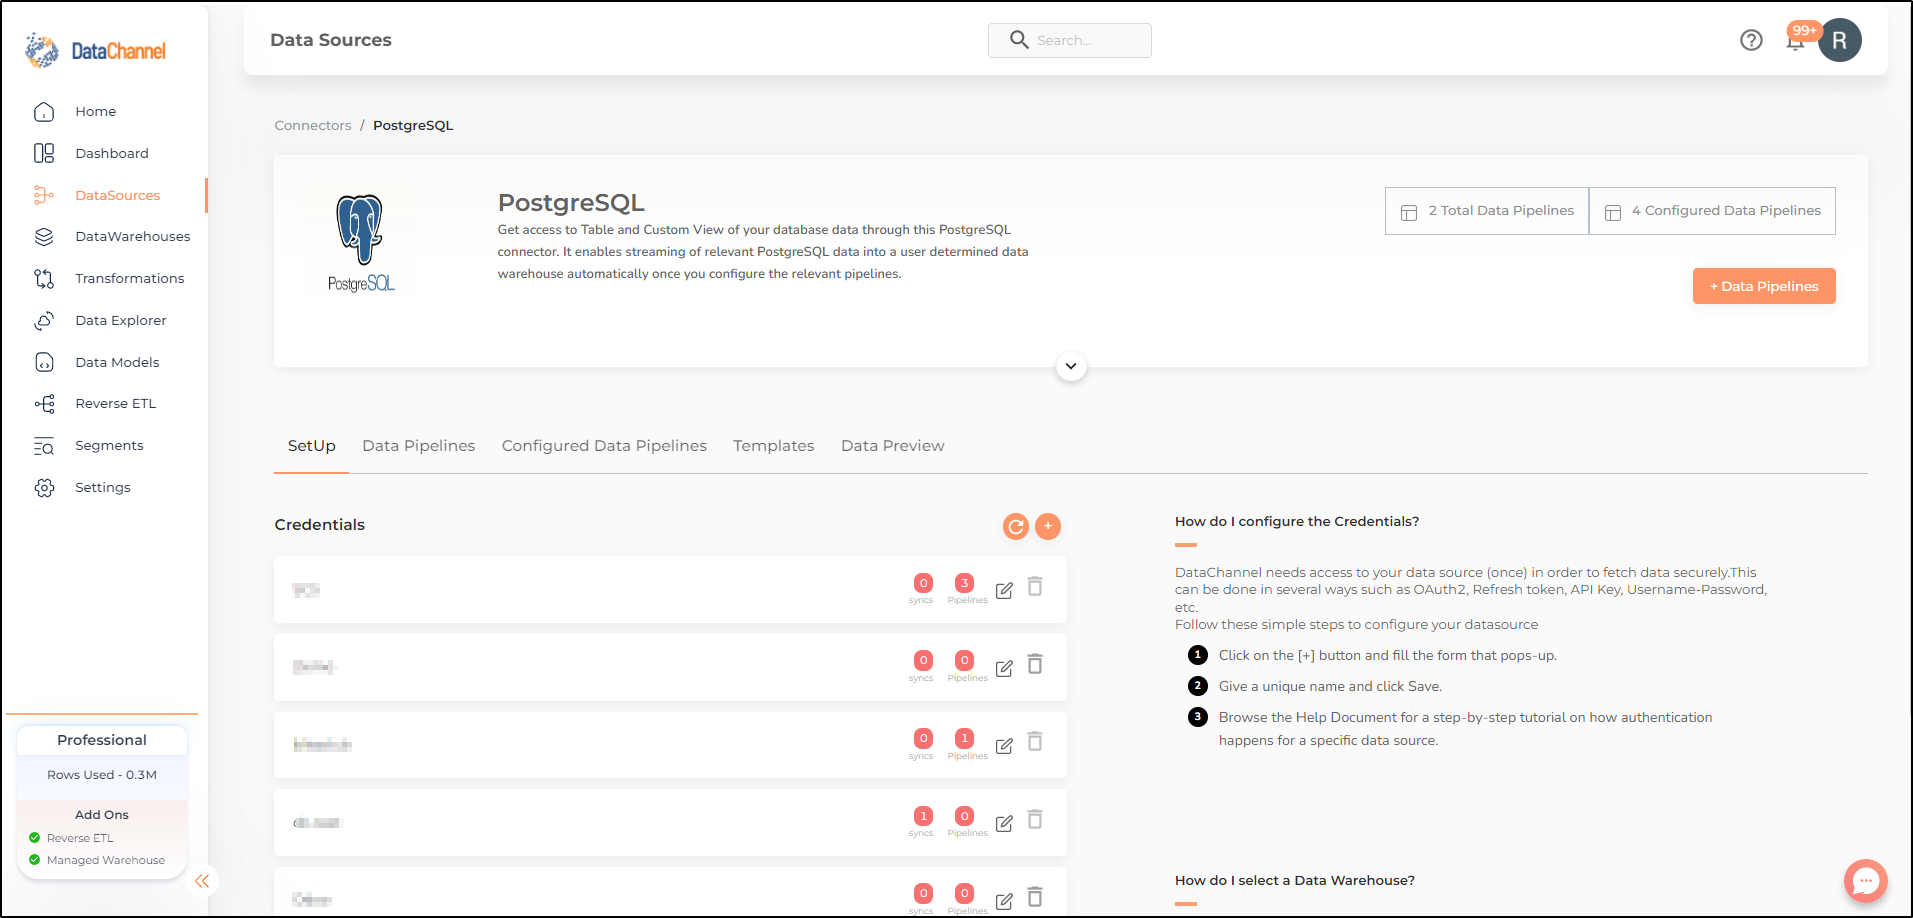Select the DataSources sidebar icon

[x=44, y=195]
